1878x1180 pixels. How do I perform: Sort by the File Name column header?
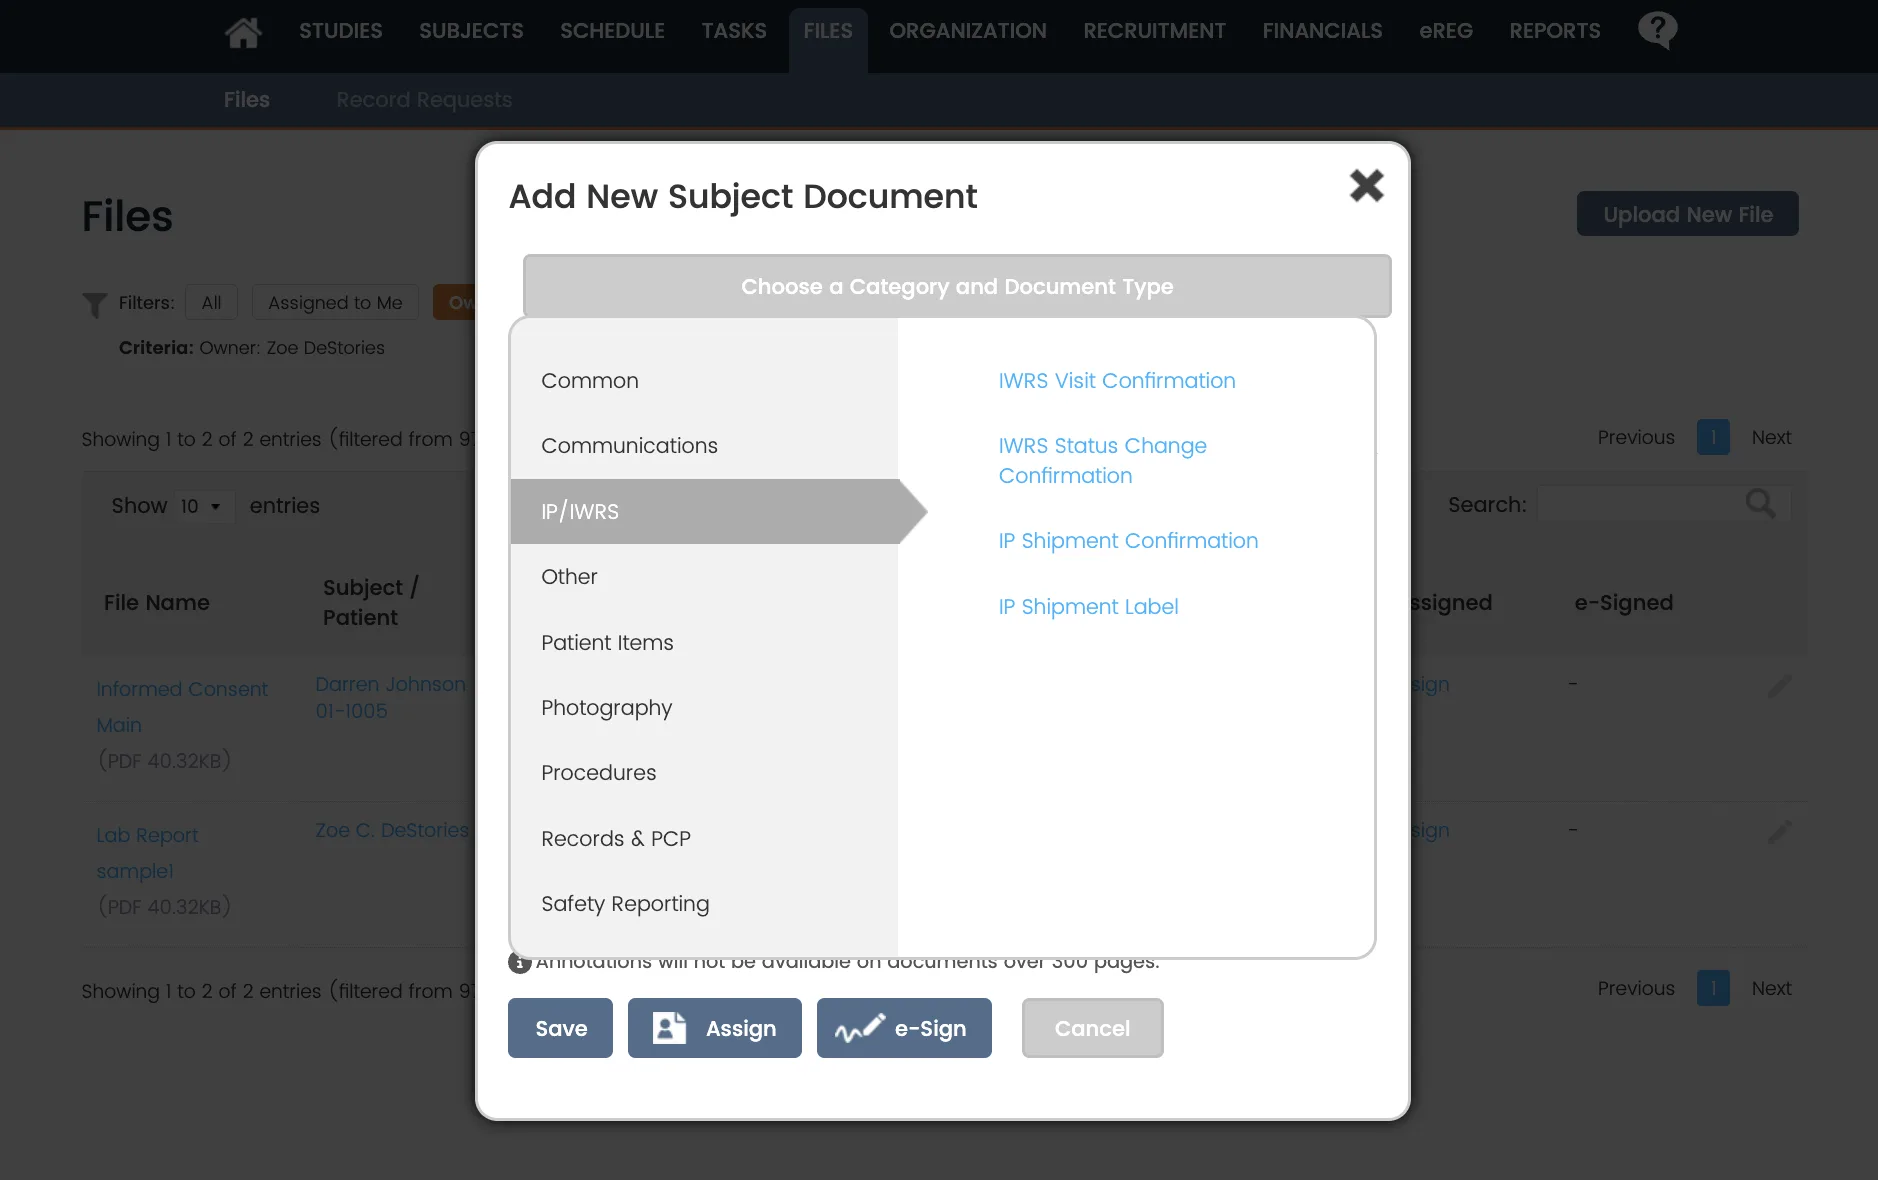pyautogui.click(x=157, y=603)
